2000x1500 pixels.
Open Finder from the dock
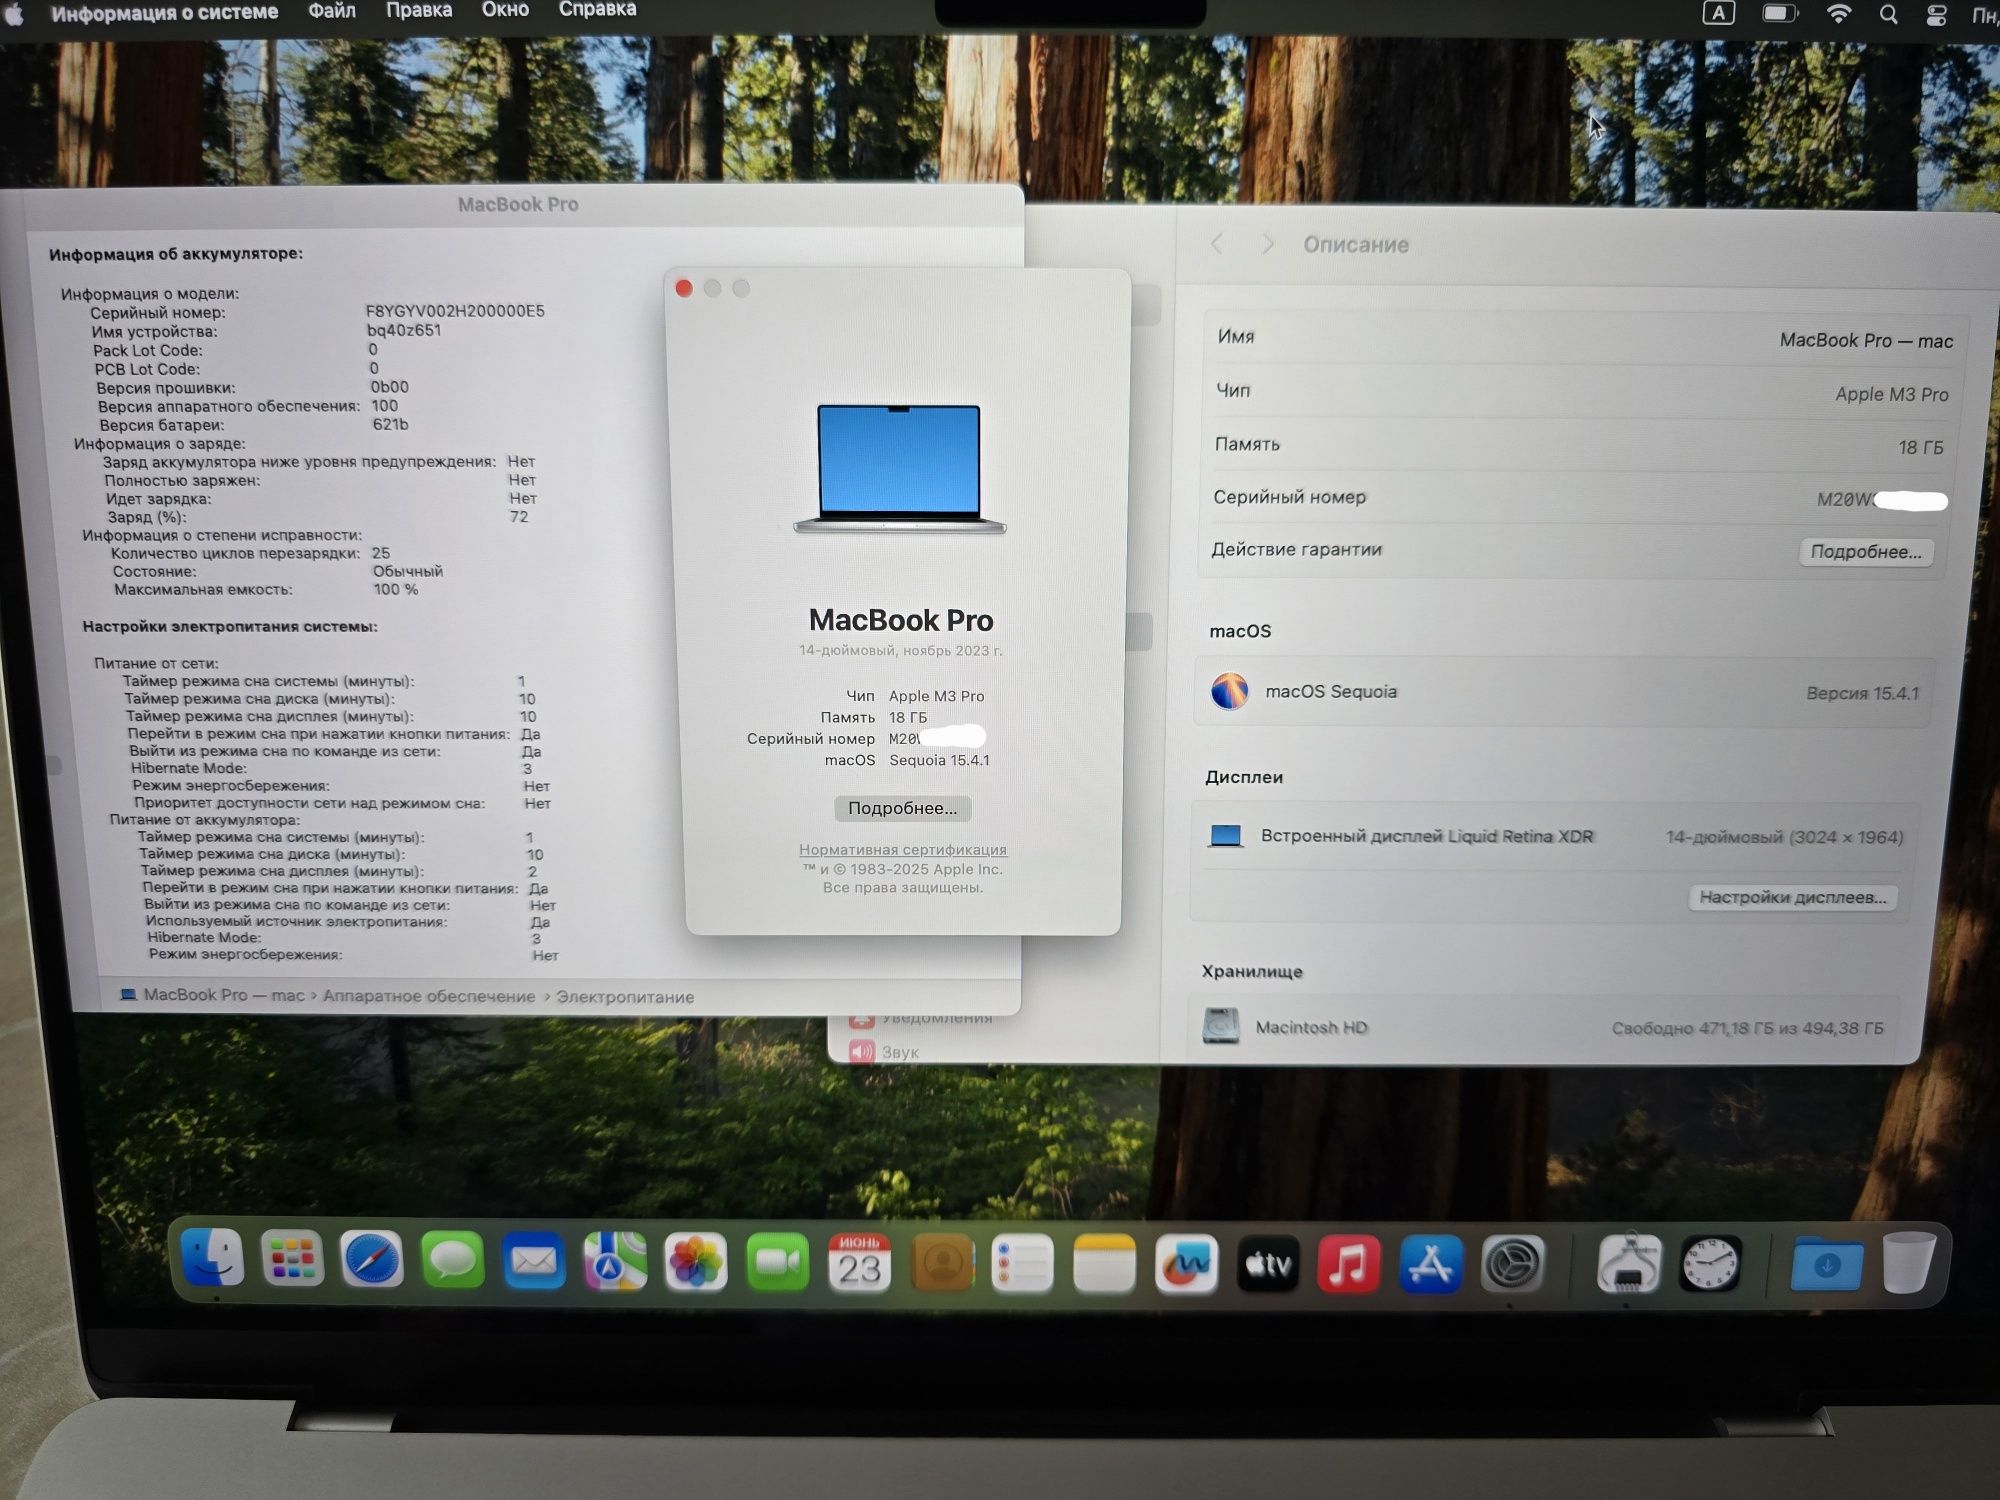[x=213, y=1258]
